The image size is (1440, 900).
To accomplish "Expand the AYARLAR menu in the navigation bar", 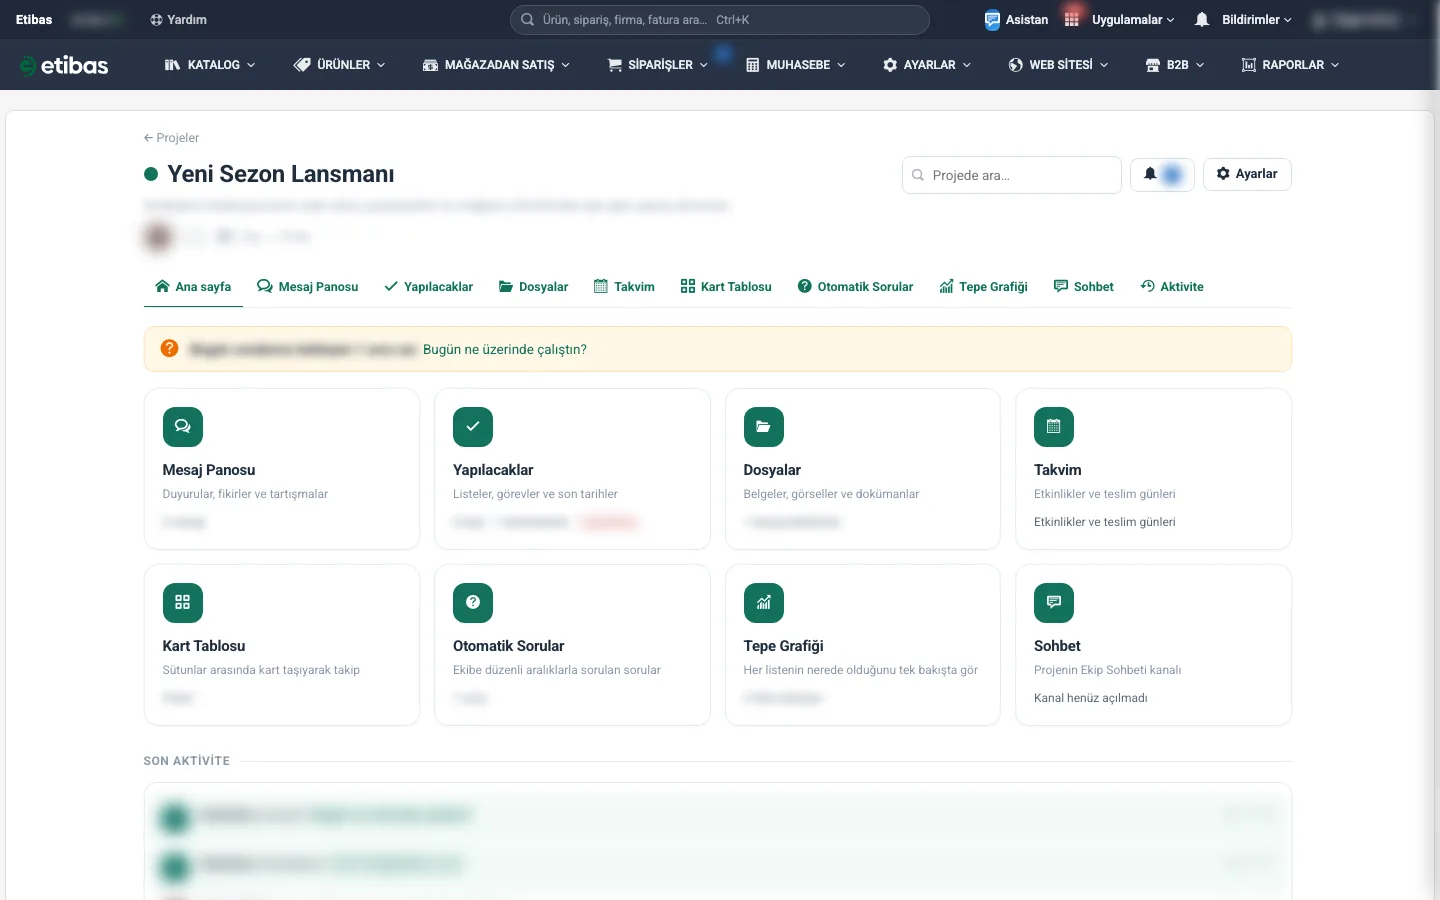I will pos(927,65).
